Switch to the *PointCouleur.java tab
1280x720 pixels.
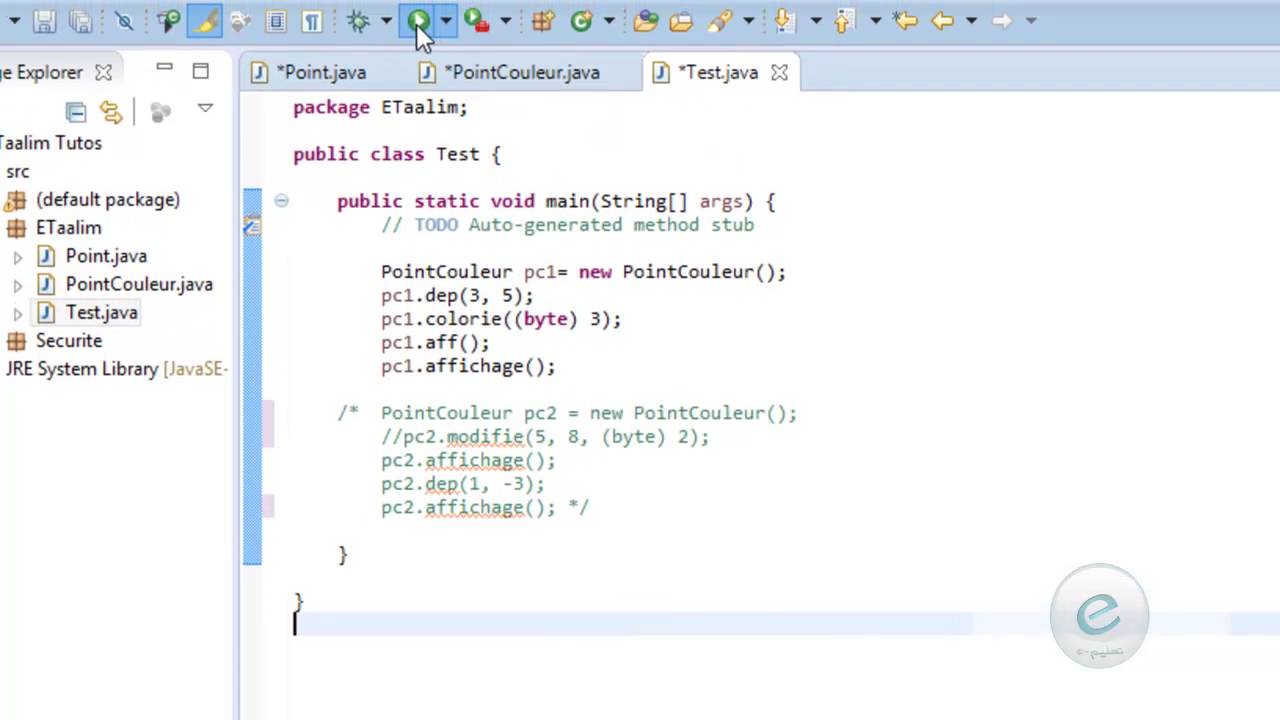tap(510, 72)
